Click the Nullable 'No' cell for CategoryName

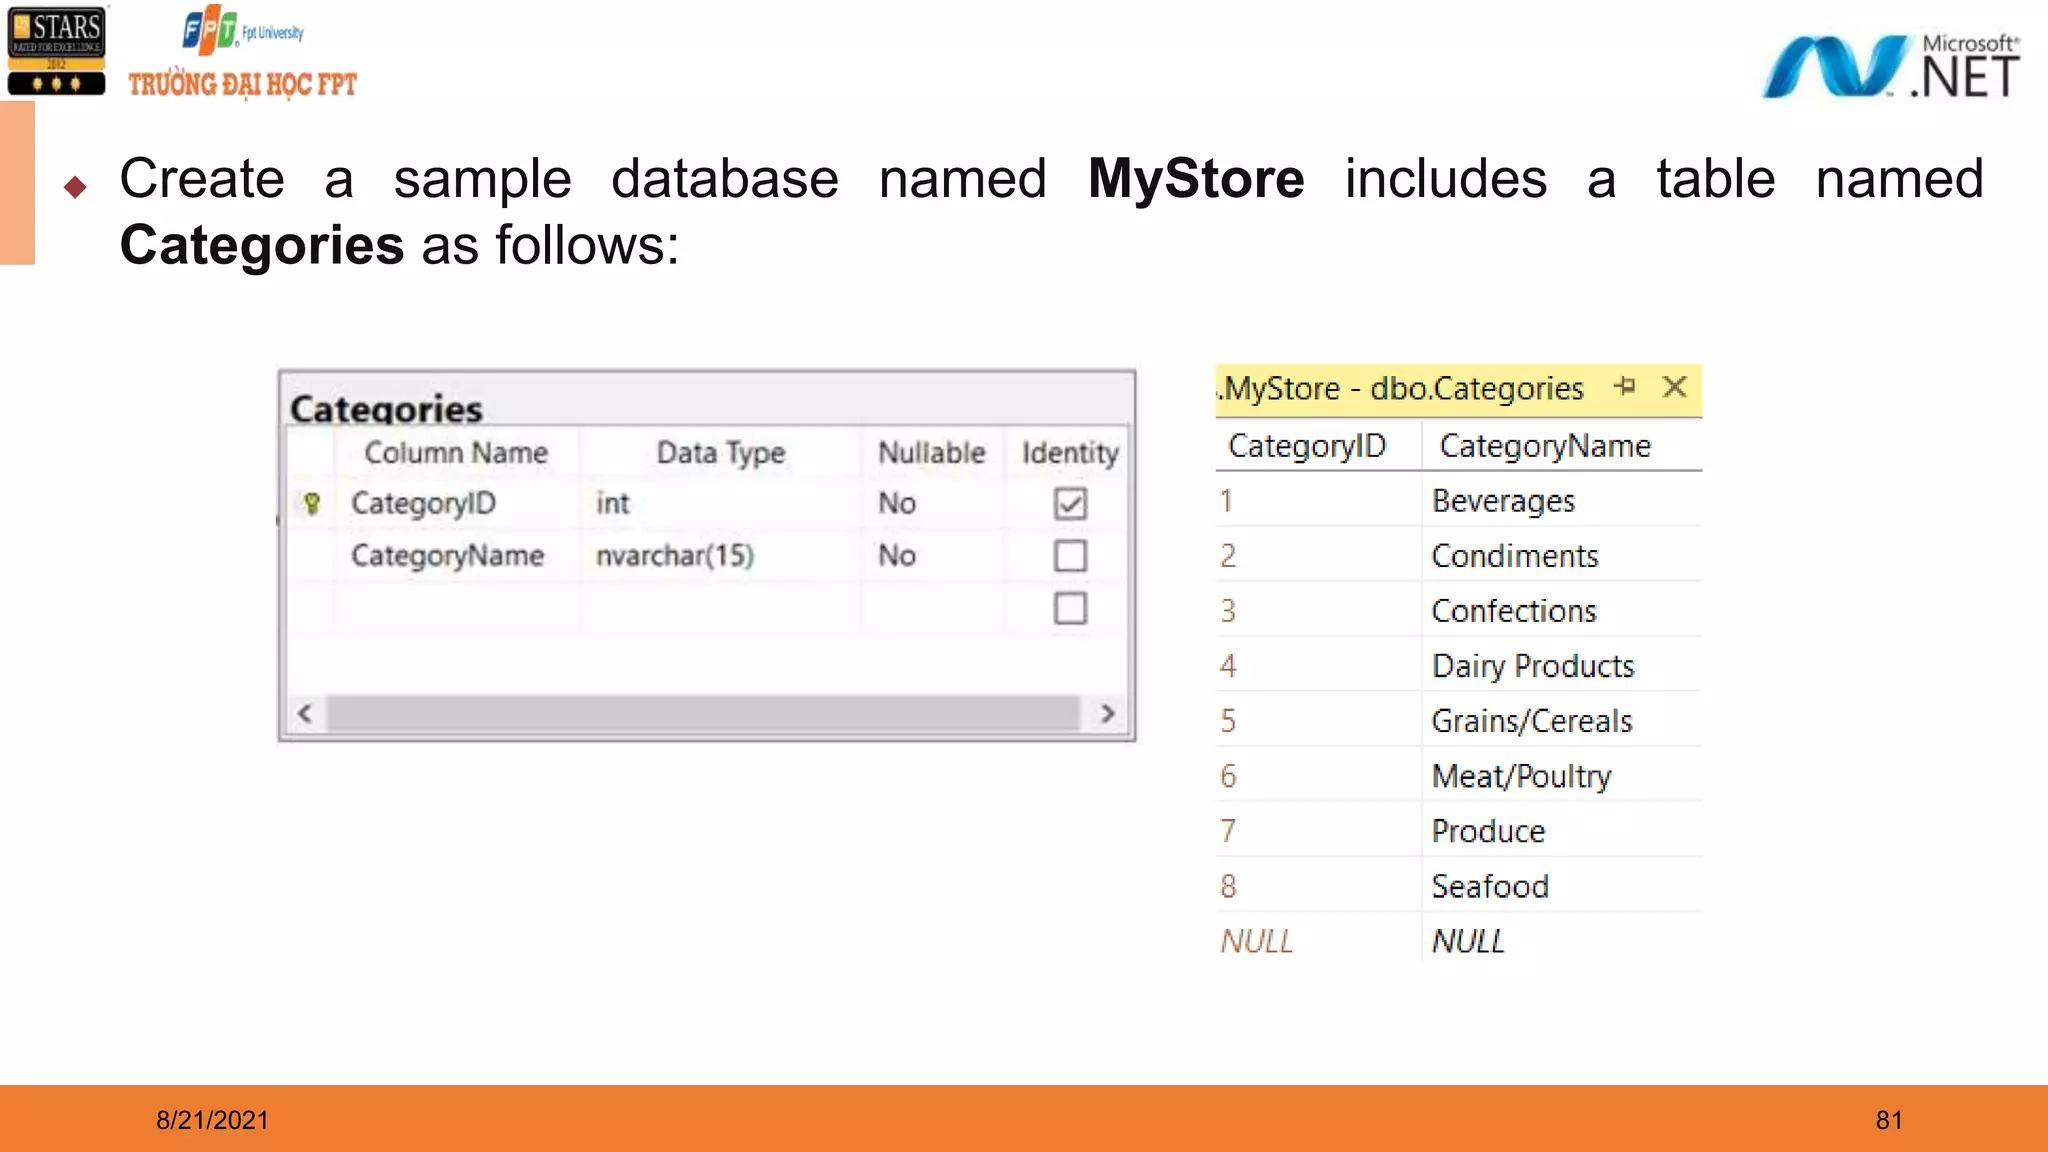932,556
